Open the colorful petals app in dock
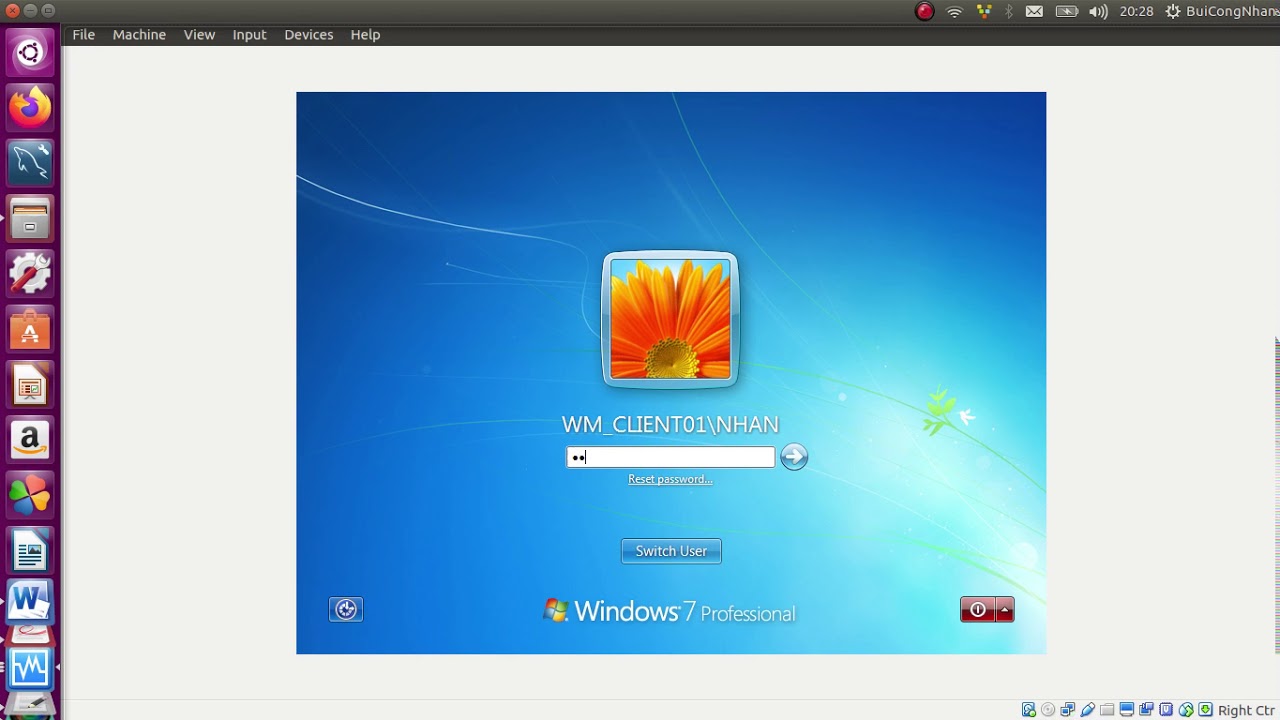1280x720 pixels. [30, 494]
